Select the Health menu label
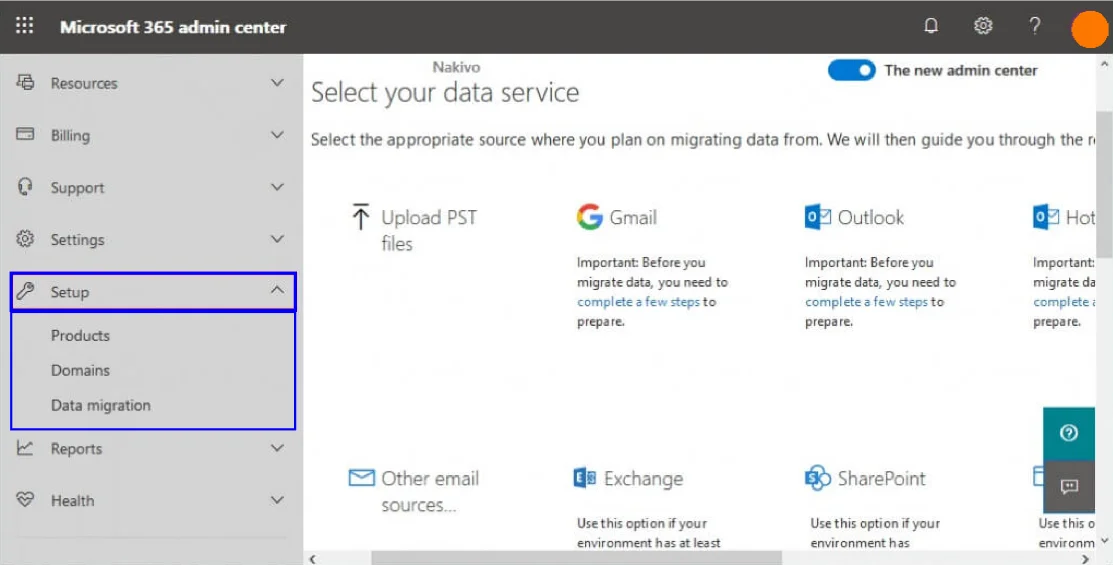 click(72, 500)
